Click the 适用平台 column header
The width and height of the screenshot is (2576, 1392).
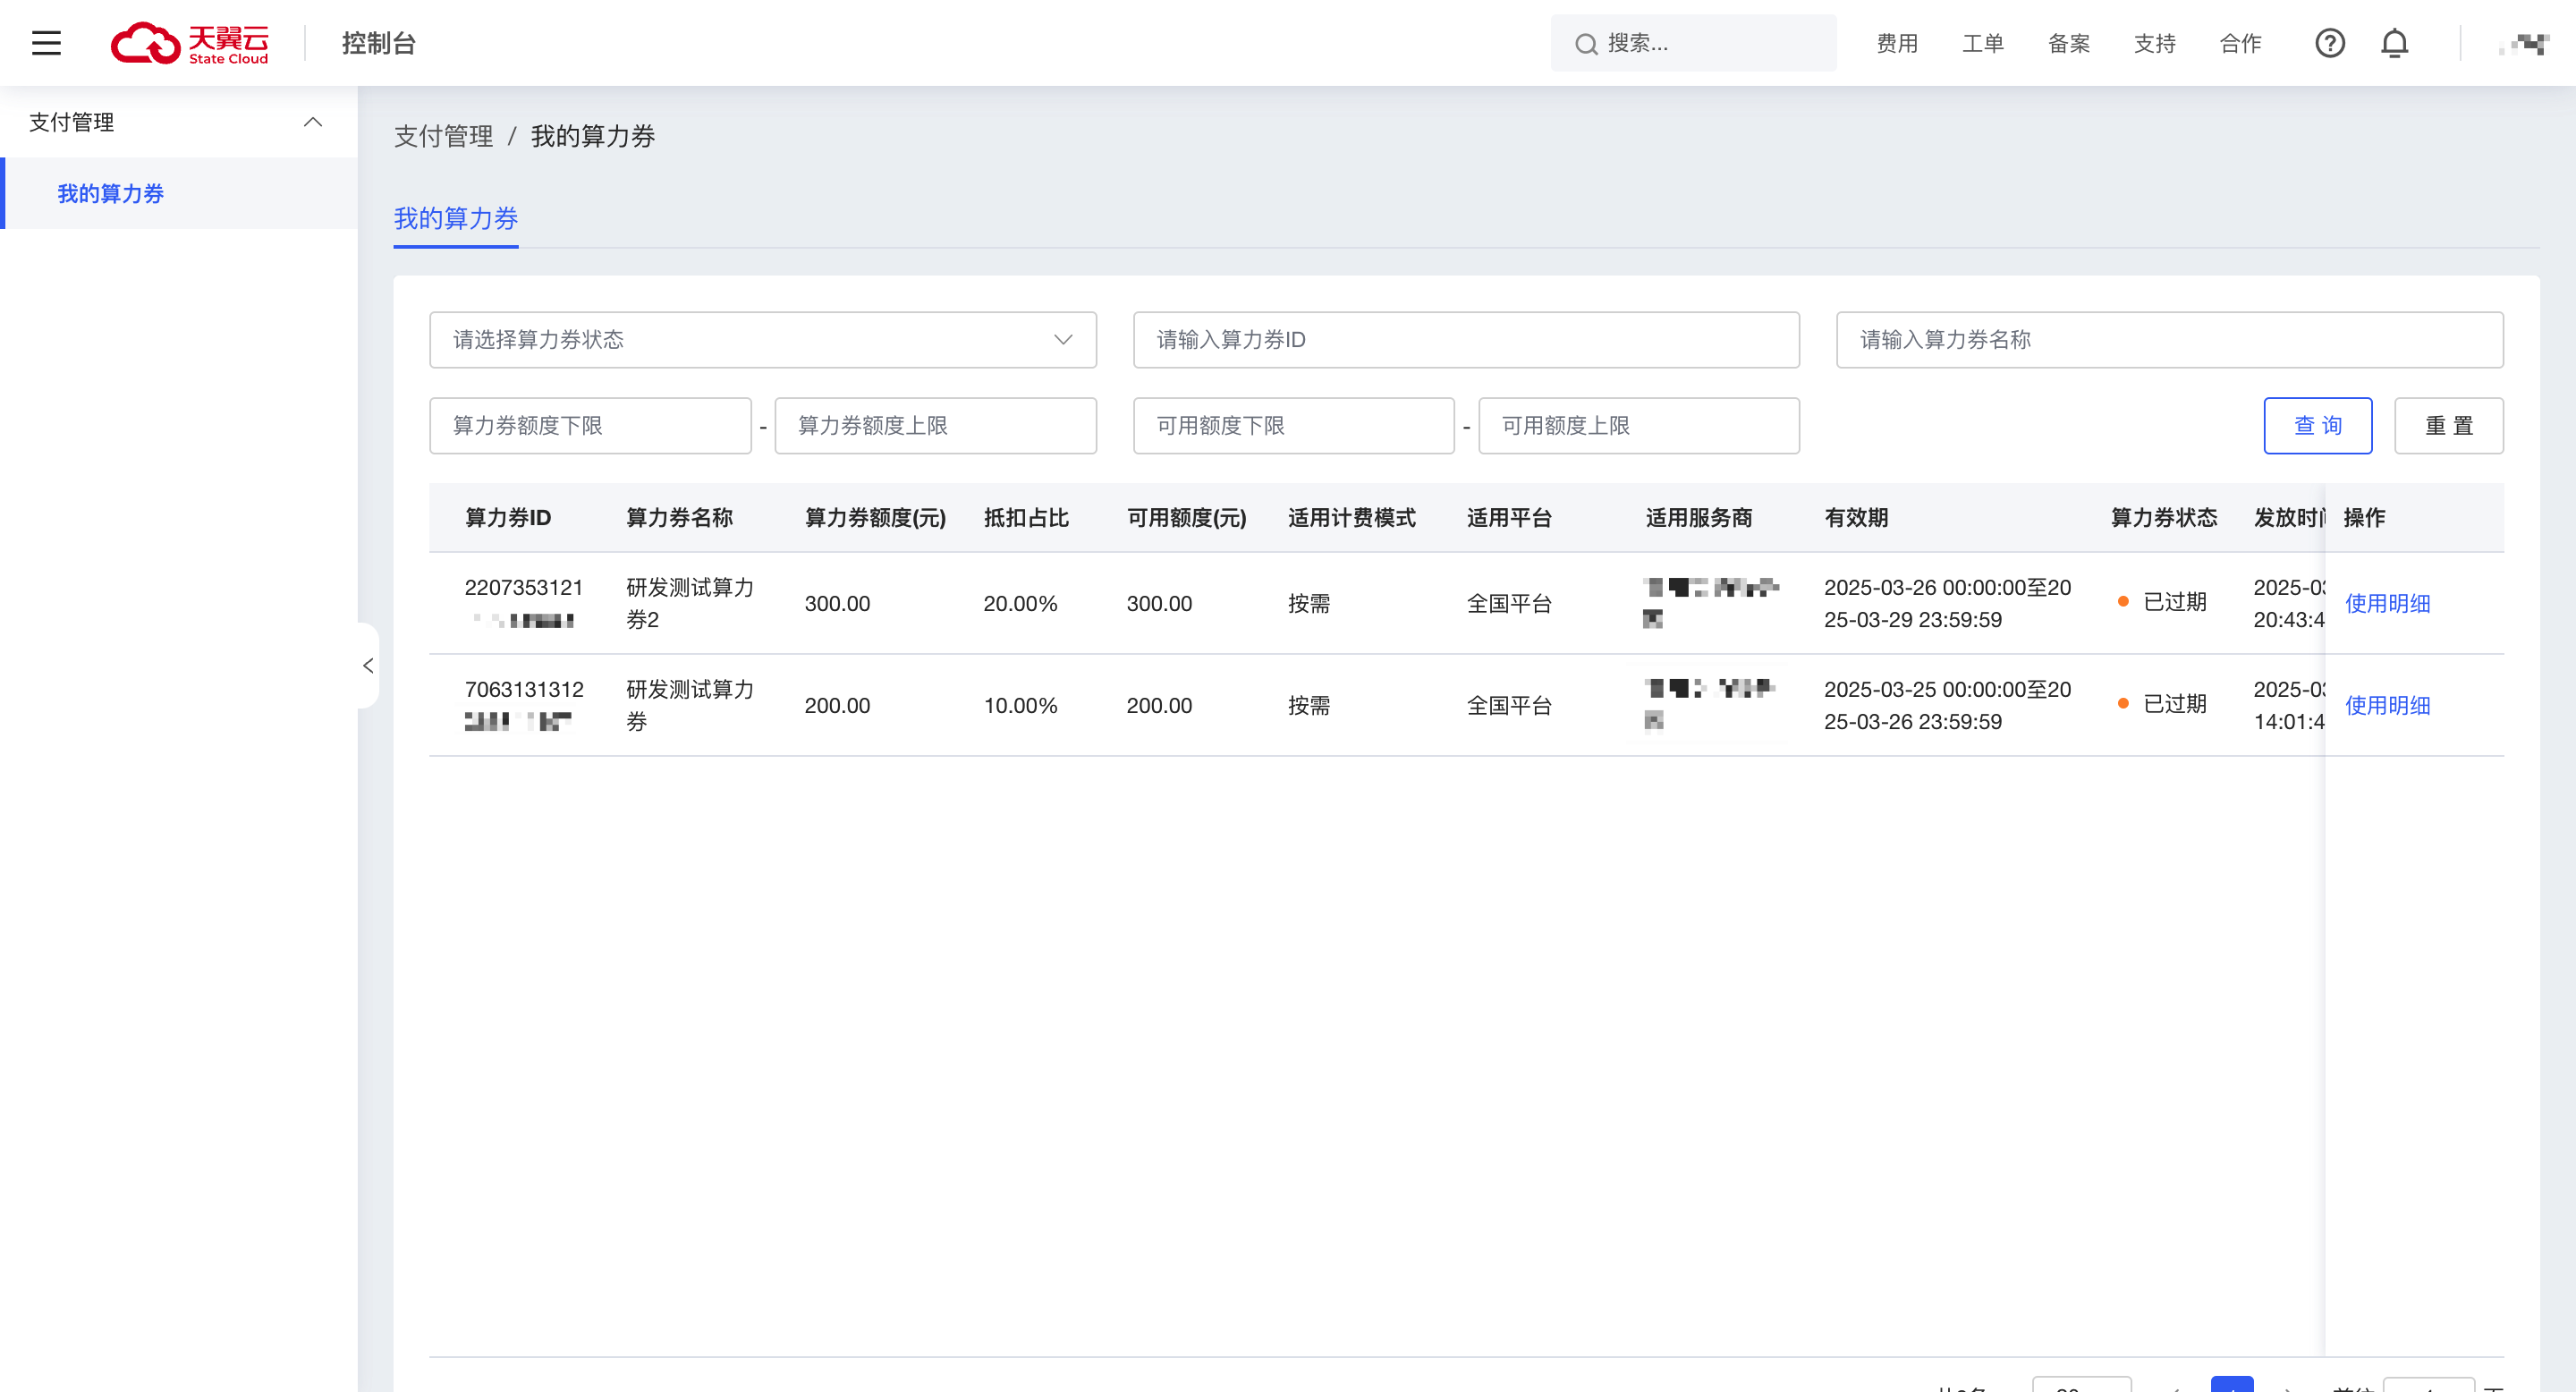point(1509,517)
